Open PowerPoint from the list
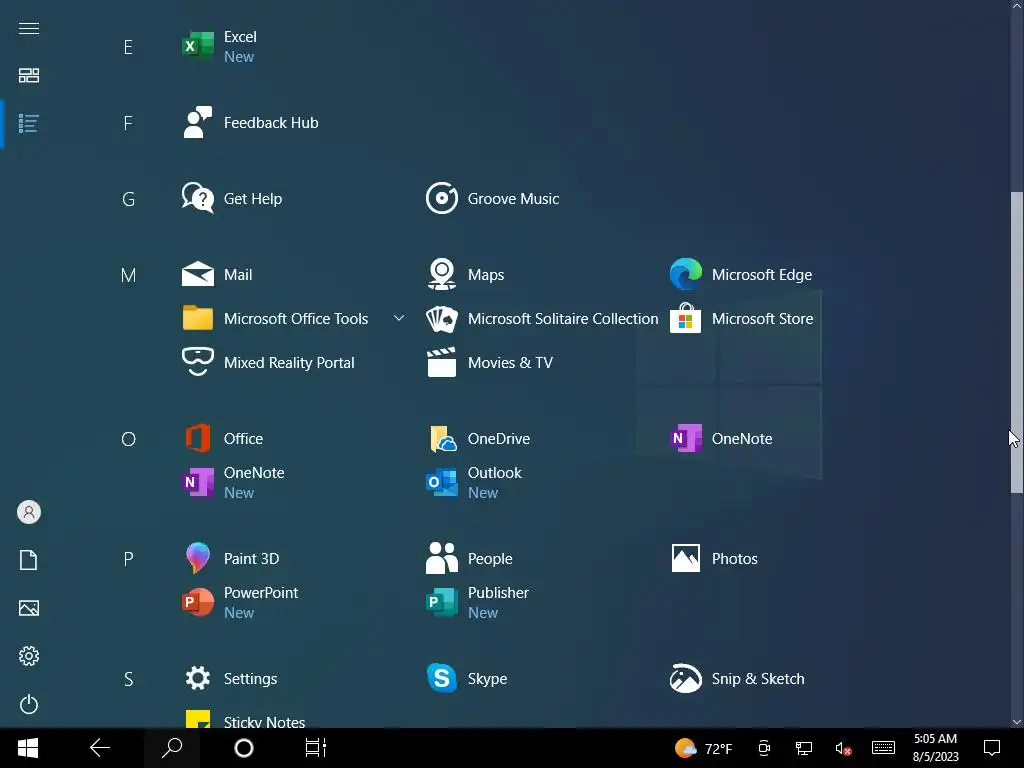Viewport: 1024px width, 768px height. [x=240, y=603]
